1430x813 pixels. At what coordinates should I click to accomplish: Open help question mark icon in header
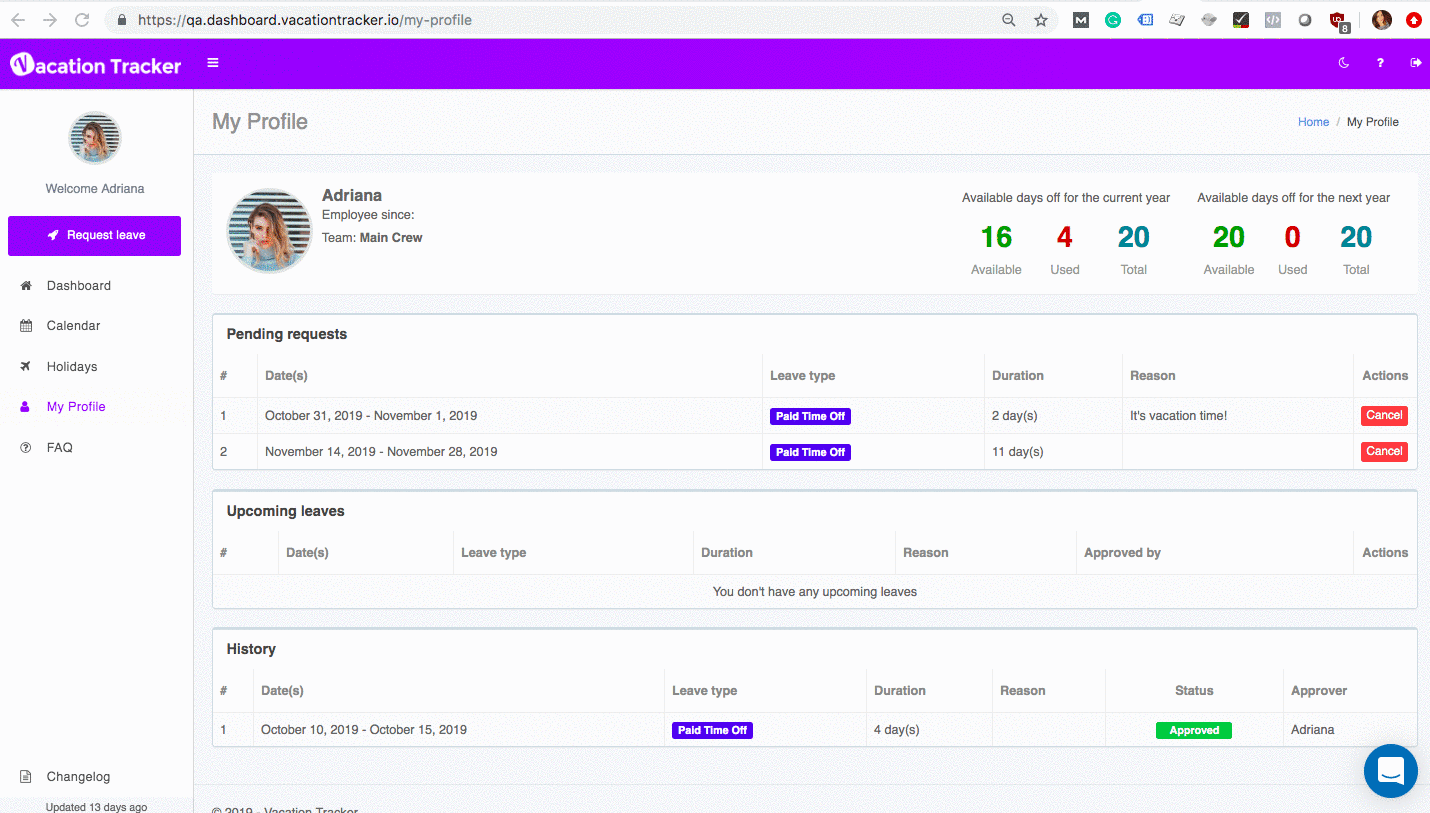pyautogui.click(x=1380, y=63)
